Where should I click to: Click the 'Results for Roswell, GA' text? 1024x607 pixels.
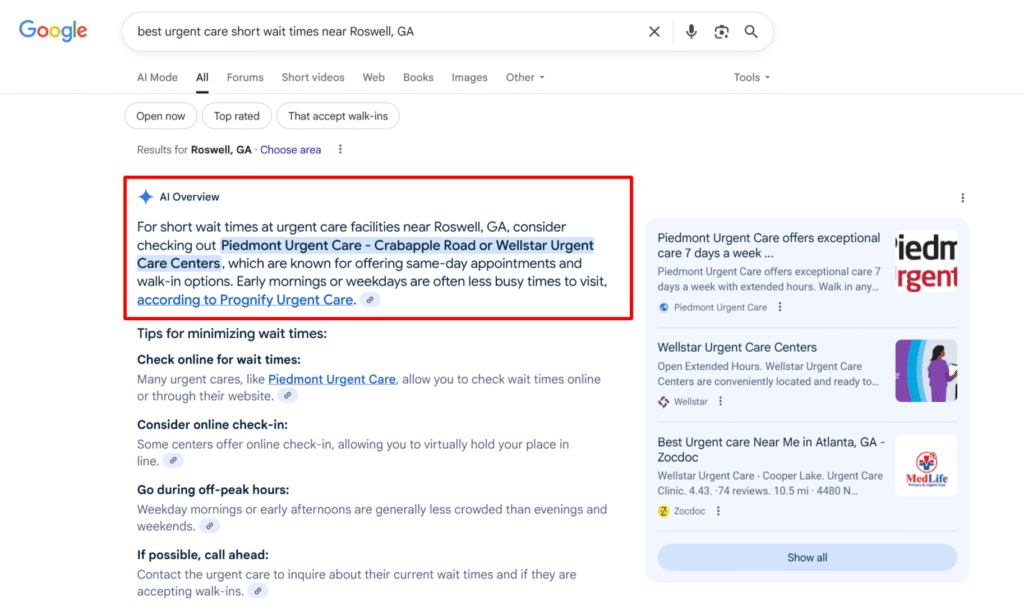(194, 150)
